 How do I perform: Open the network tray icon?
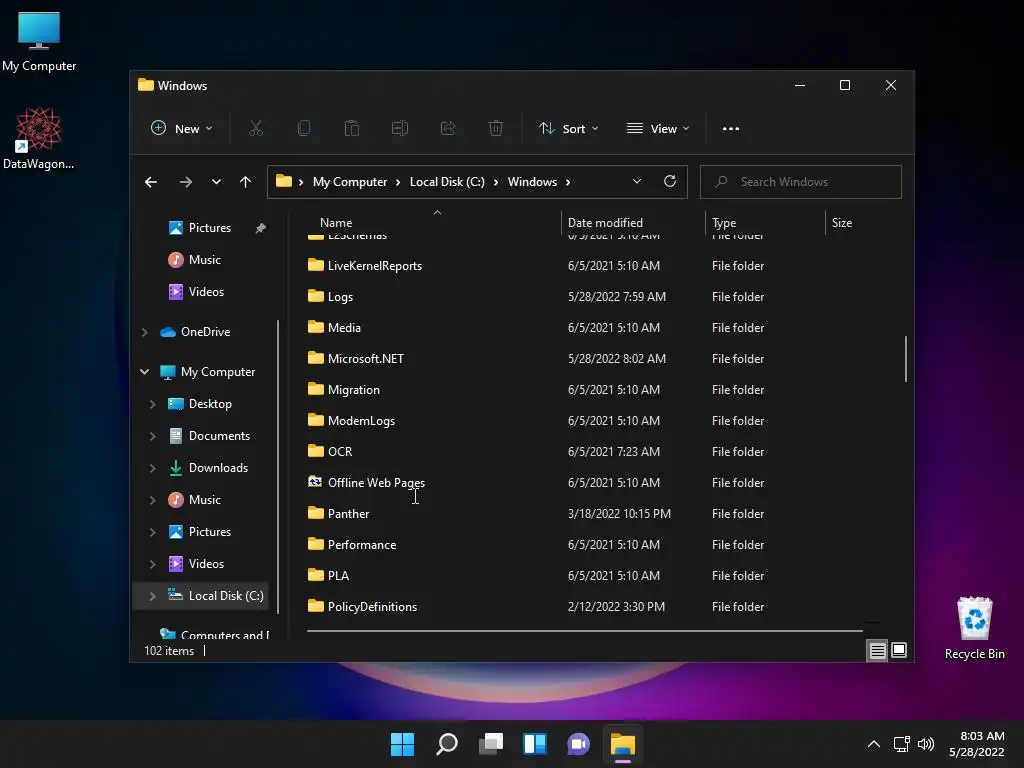coord(902,744)
